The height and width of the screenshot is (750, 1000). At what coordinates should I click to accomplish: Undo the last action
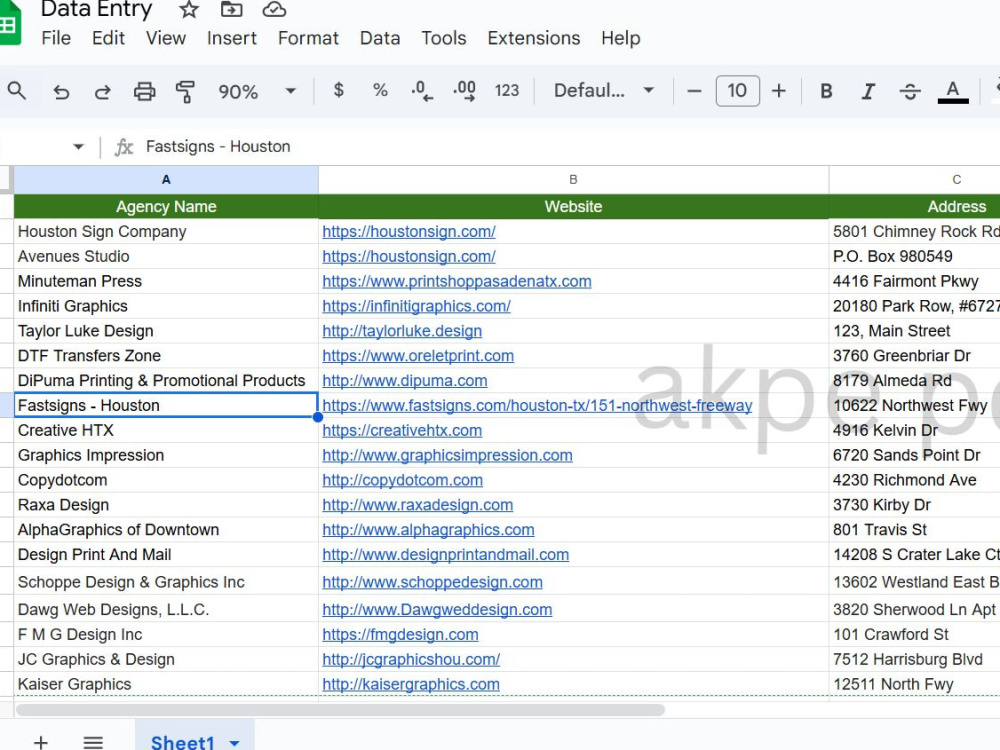coord(61,92)
